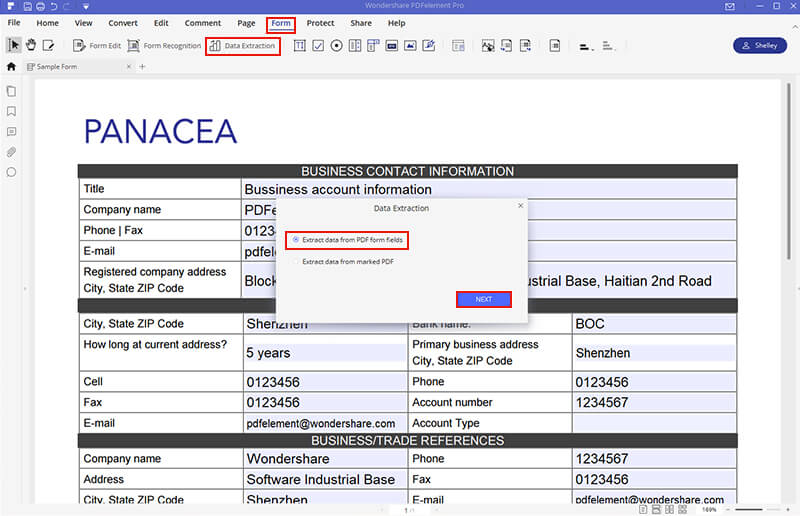Viewport: 800px width, 516px height.
Task: Open the bookmarks panel in sidebar
Action: (x=11, y=111)
